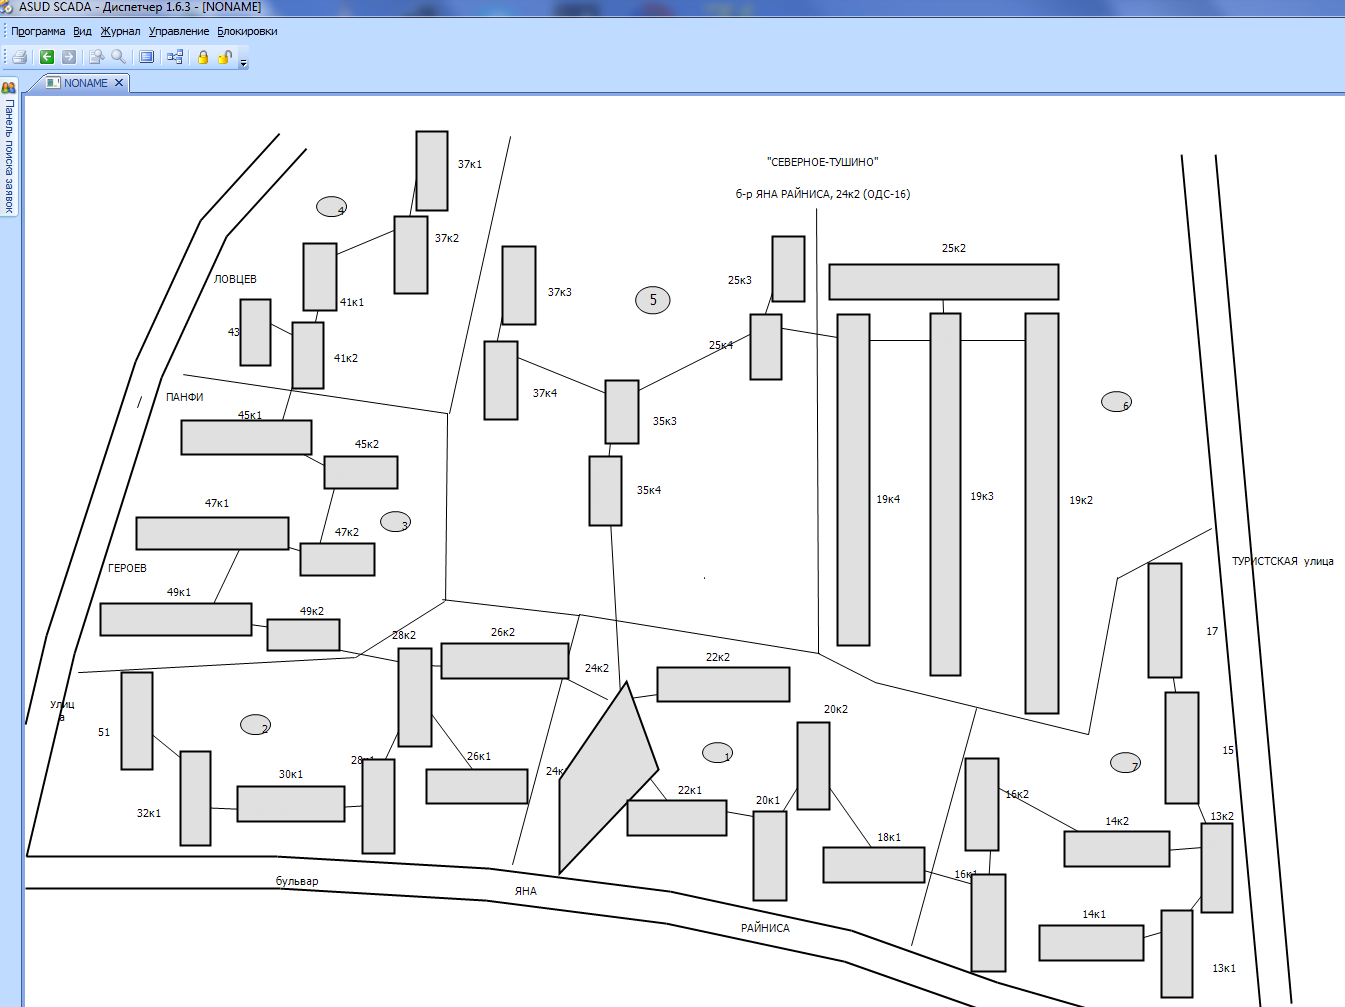Select the magnifying glass zoom tool
1345x1007 pixels.
tap(118, 57)
